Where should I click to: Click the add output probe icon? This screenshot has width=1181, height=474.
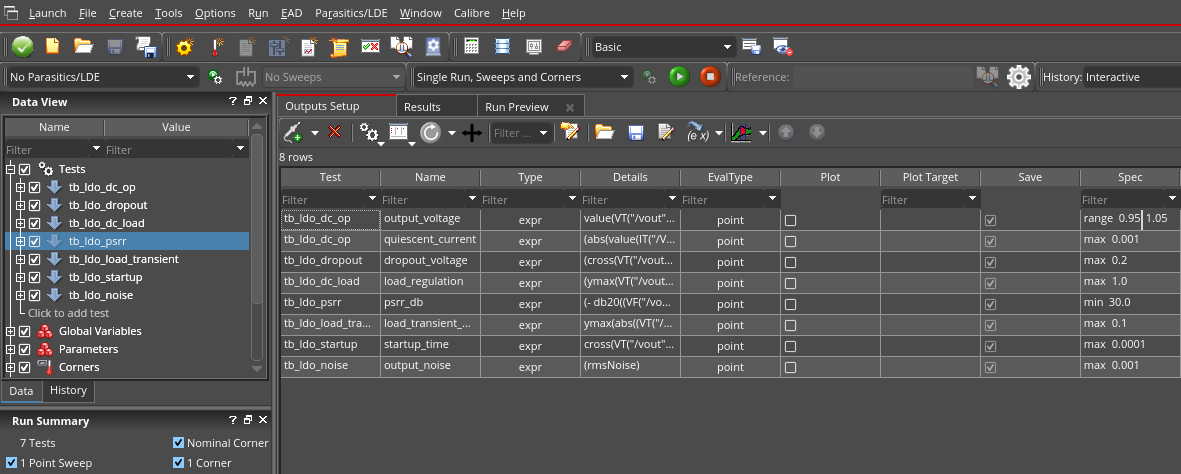click(294, 133)
